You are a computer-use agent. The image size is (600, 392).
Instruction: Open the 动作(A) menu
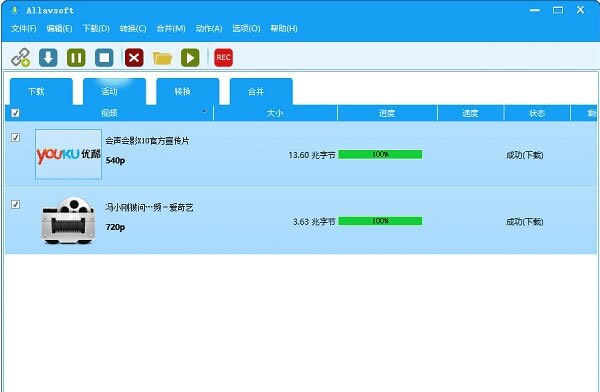209,29
